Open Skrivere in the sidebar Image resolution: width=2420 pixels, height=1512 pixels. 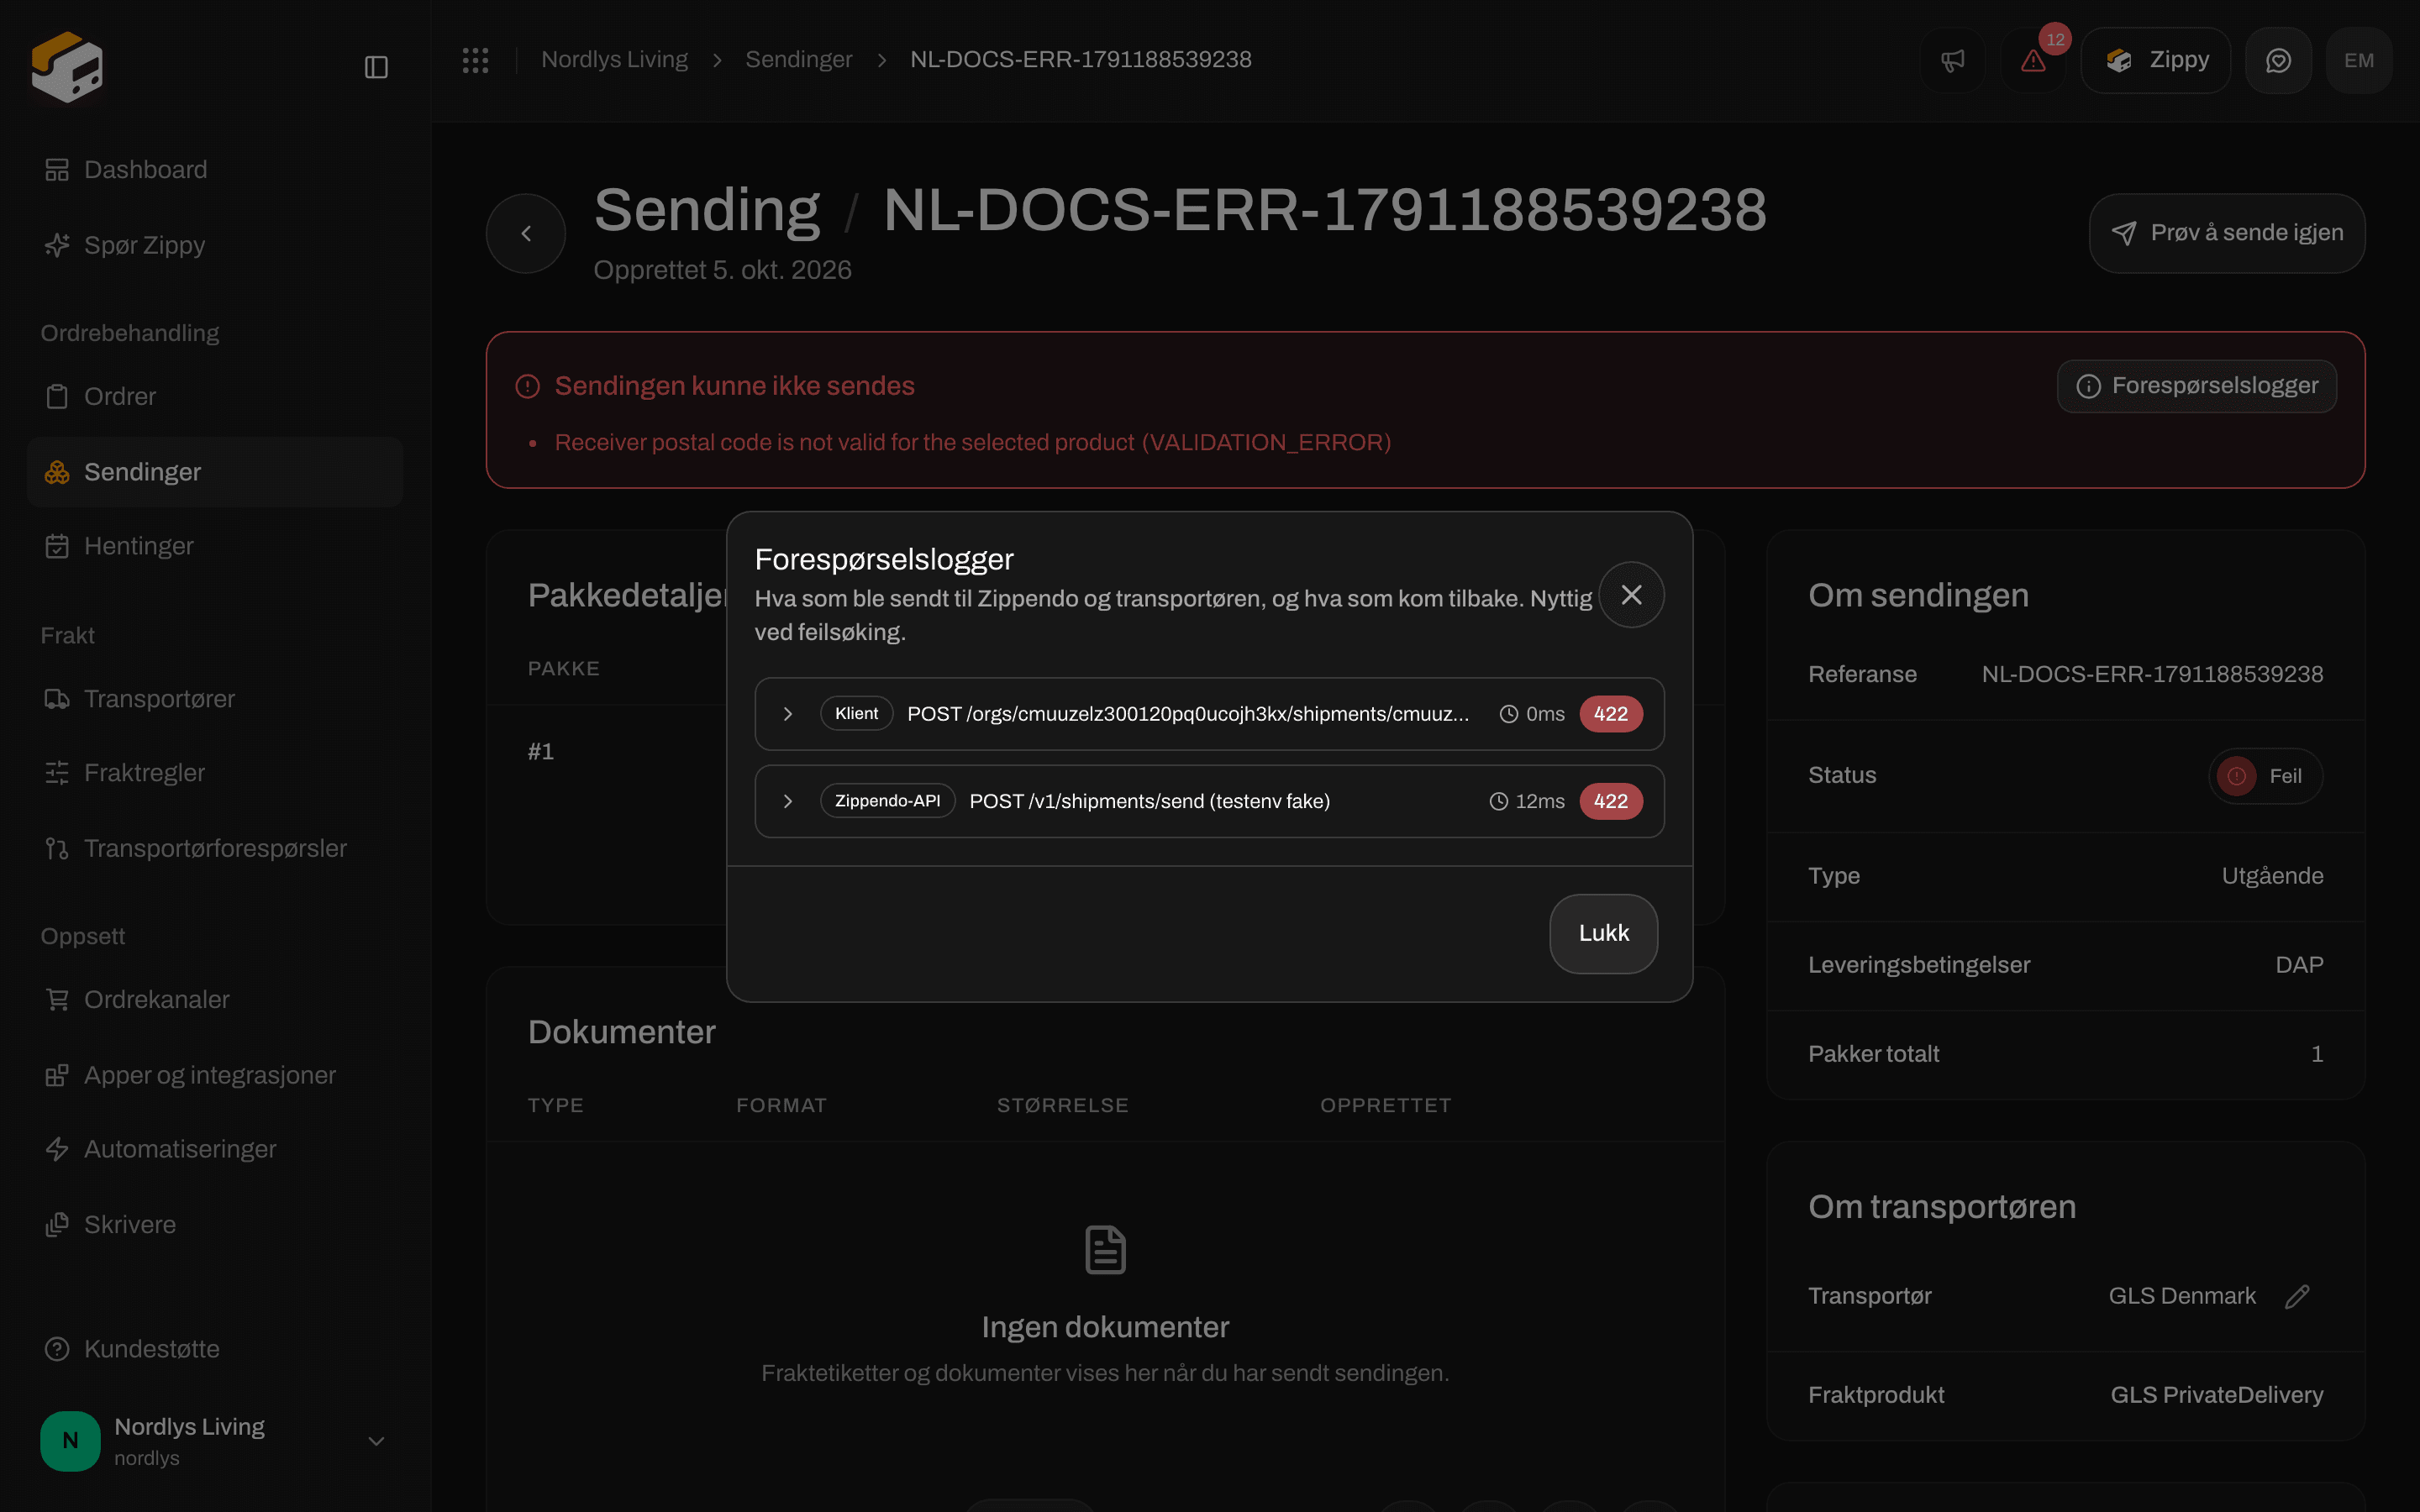[214, 1224]
